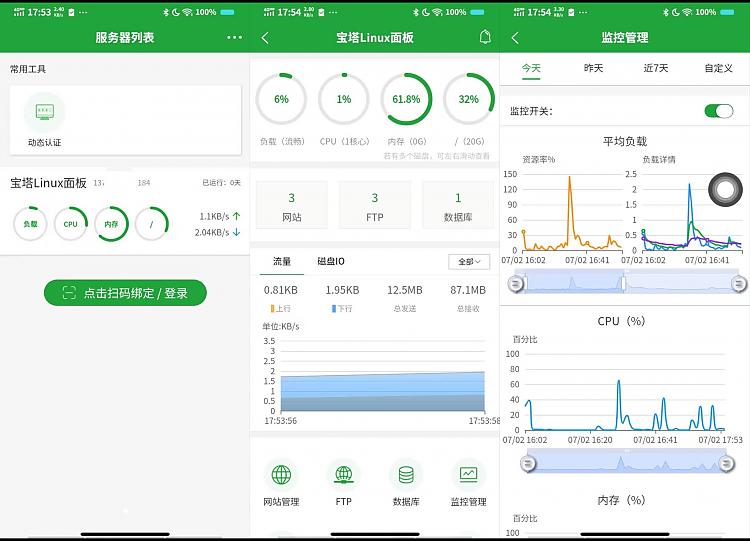Open 数据库 management icon
The width and height of the screenshot is (750, 541).
[x=406, y=475]
